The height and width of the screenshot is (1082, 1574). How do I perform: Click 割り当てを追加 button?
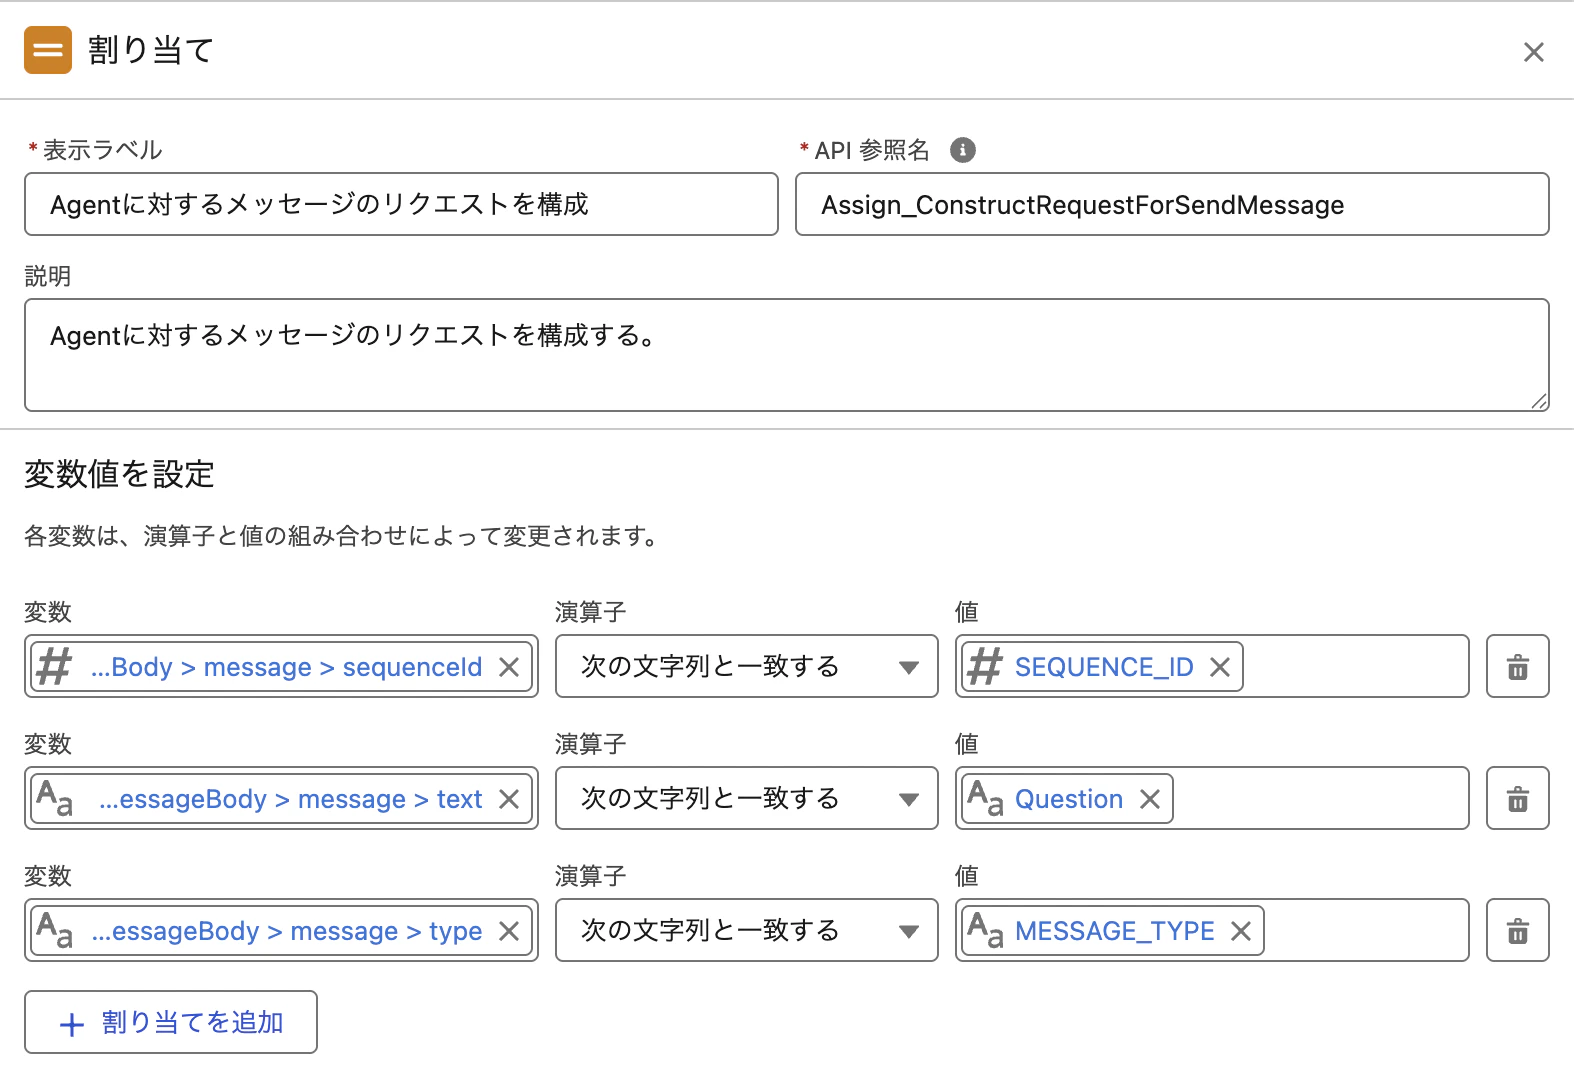(171, 1022)
